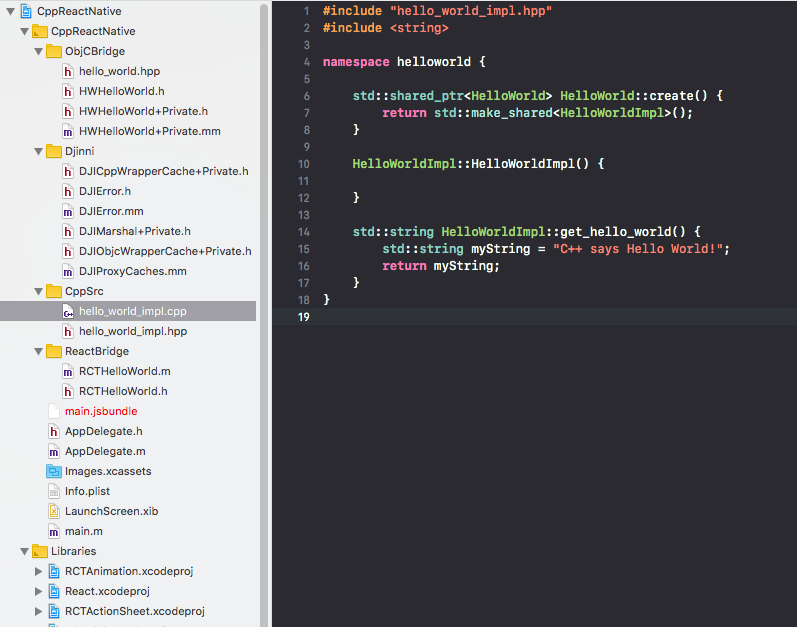
Task: Collapse the CppSrc folder triangle
Action: (x=38, y=292)
